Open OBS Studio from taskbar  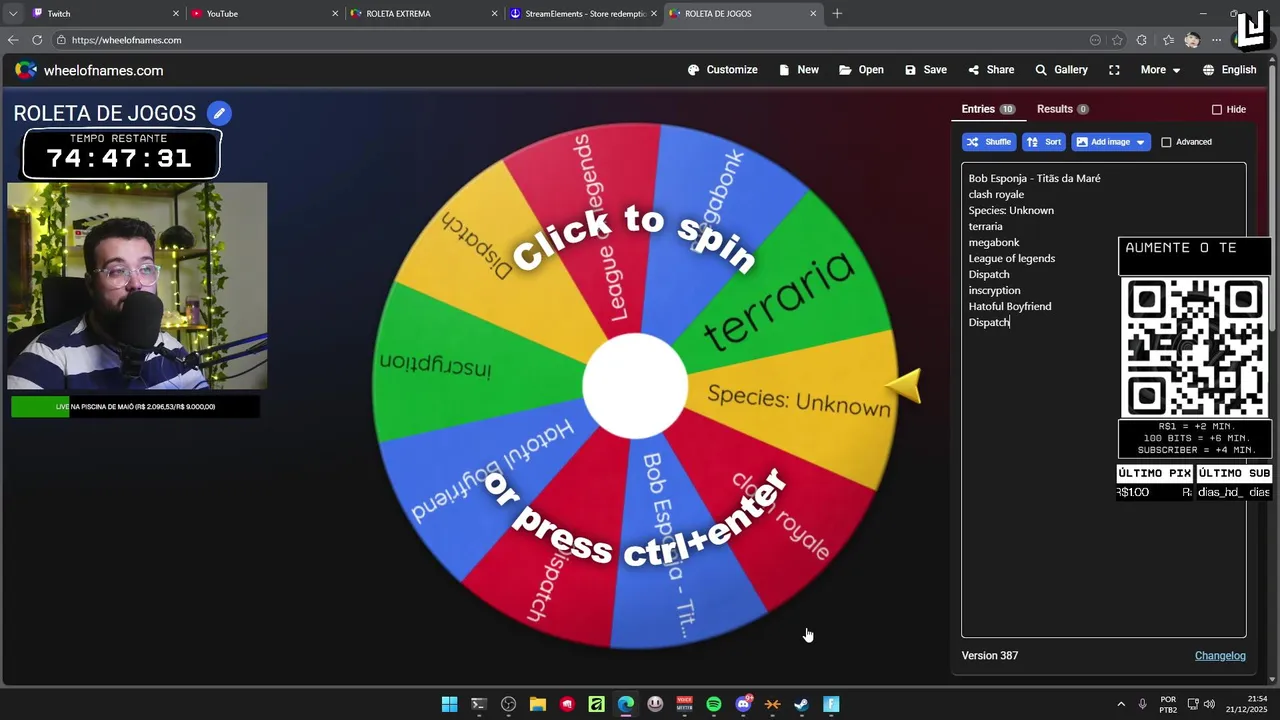508,704
